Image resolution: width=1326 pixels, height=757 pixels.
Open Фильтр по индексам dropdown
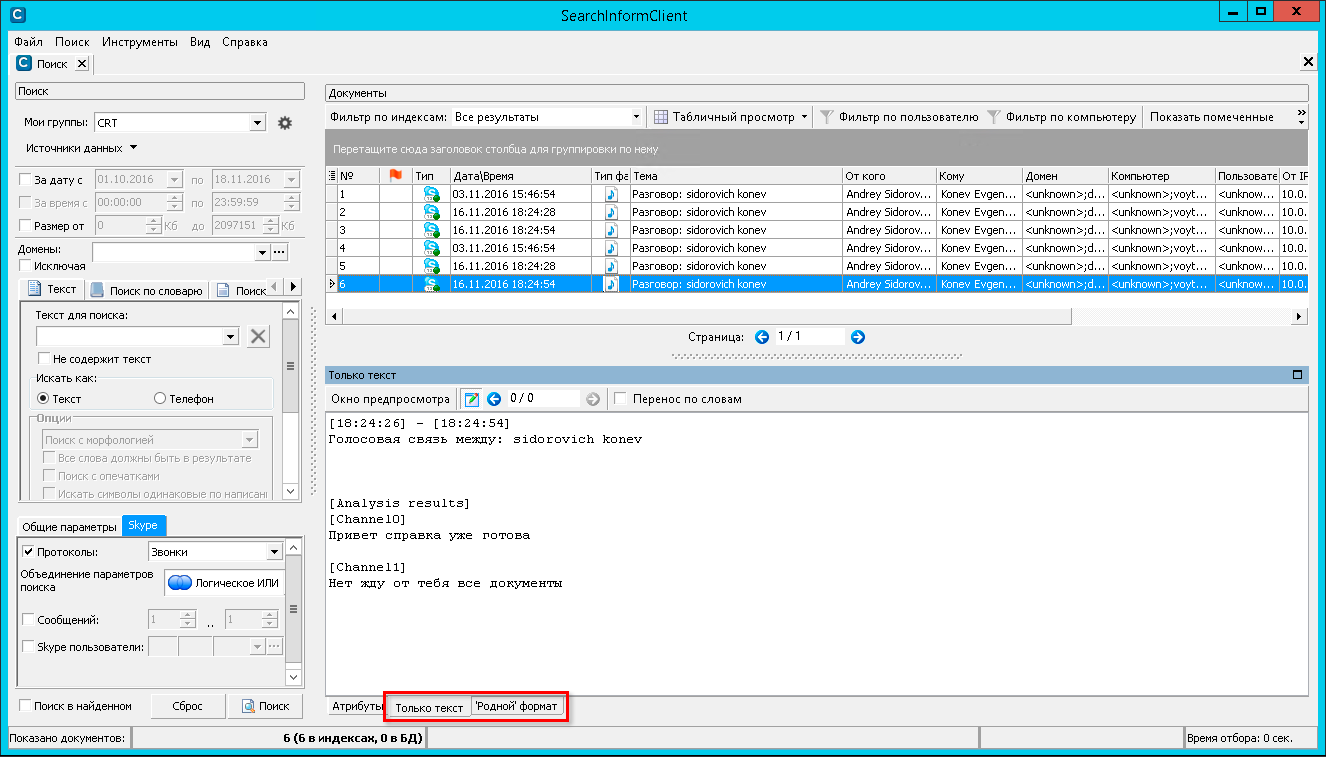coord(636,117)
